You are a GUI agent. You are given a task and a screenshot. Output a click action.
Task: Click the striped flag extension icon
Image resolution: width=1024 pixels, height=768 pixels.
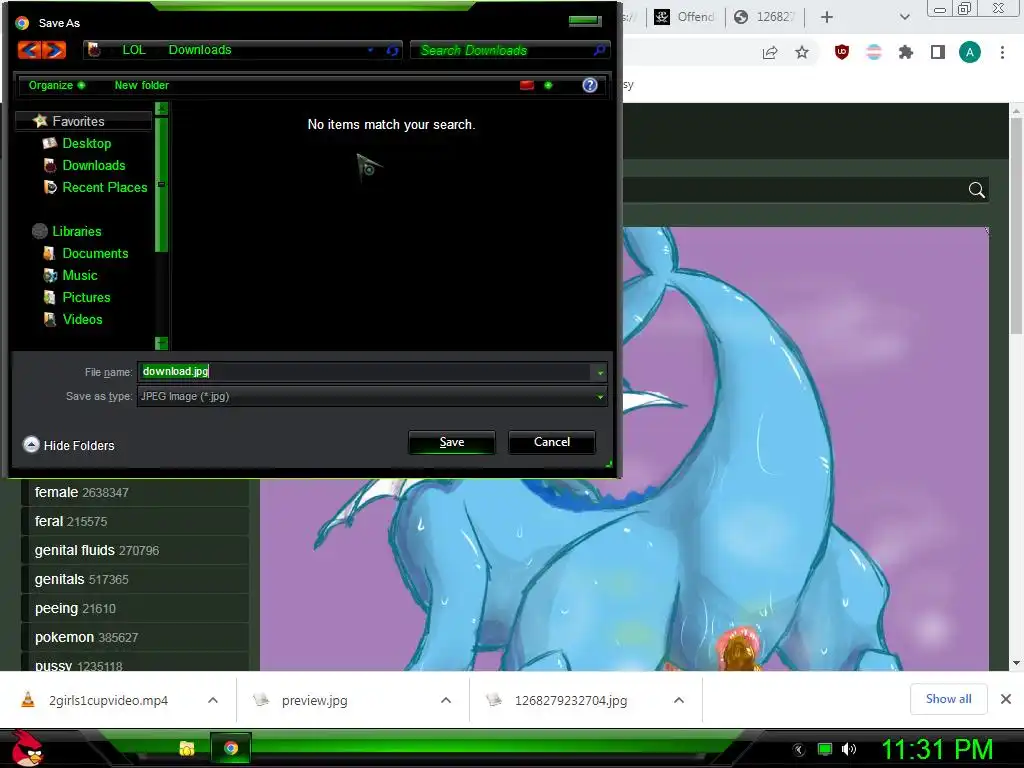(x=874, y=52)
